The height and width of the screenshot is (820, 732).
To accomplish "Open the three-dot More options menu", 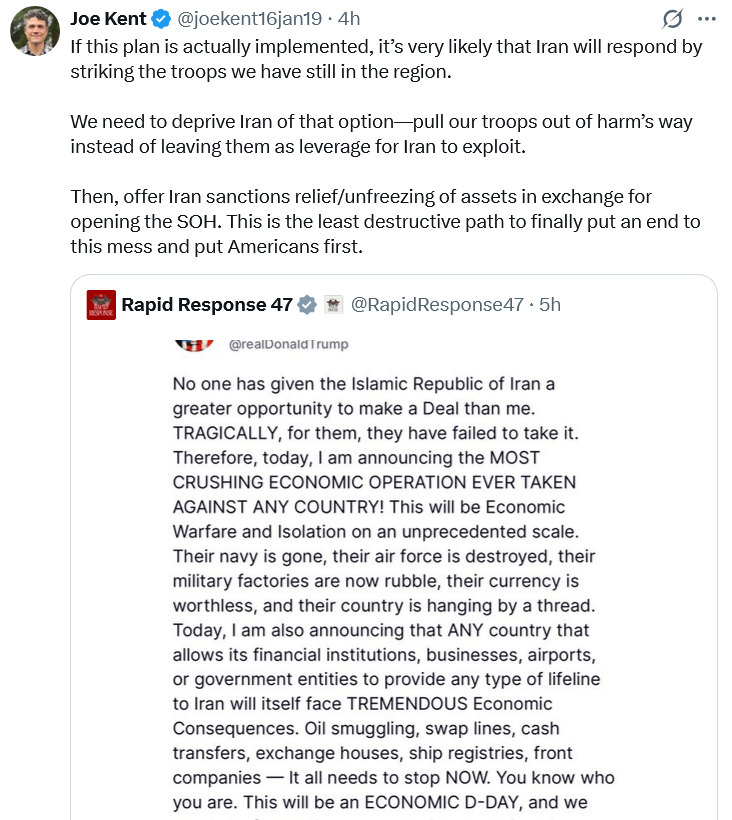I will (x=706, y=19).
